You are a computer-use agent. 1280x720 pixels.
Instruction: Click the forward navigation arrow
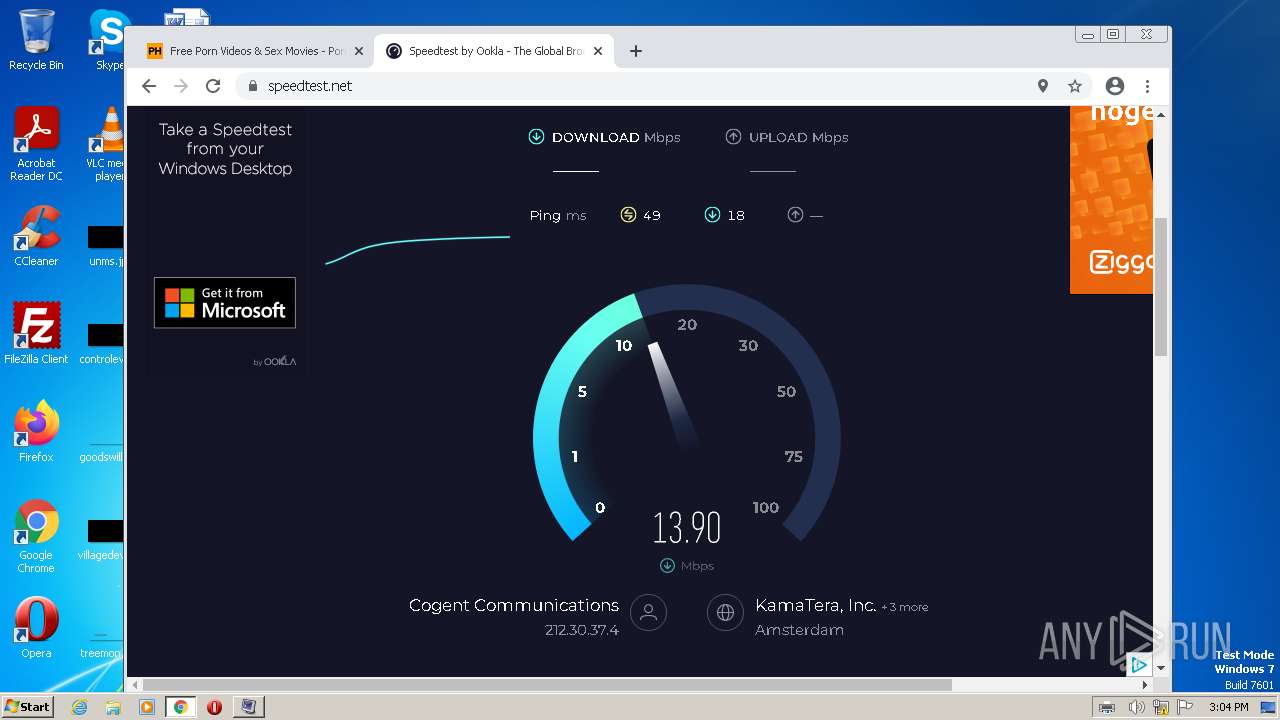pos(181,86)
